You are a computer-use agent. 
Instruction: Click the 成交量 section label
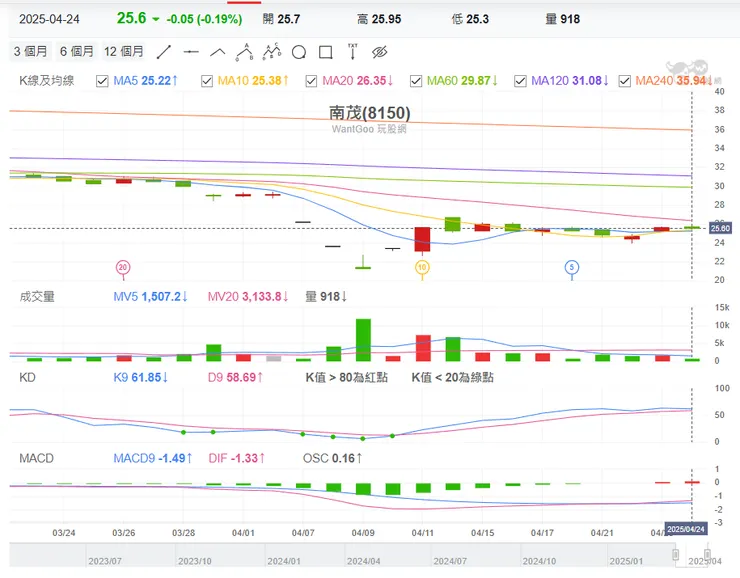37,297
